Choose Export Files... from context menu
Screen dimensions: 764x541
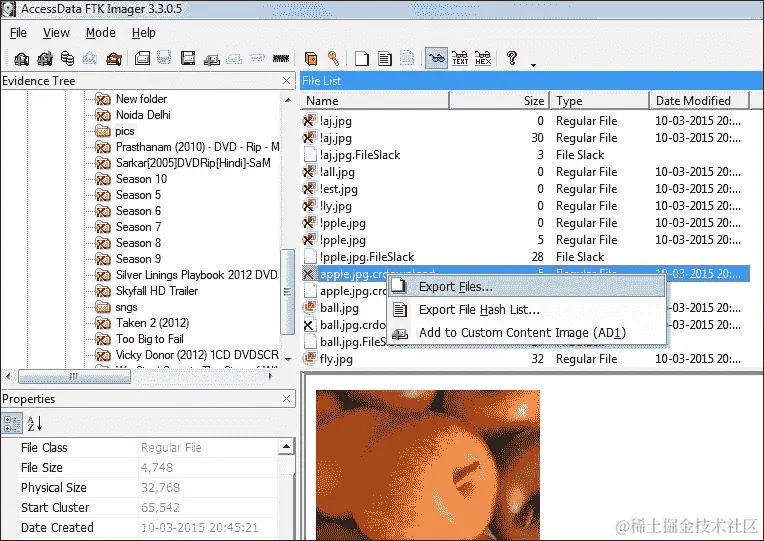[x=526, y=287]
